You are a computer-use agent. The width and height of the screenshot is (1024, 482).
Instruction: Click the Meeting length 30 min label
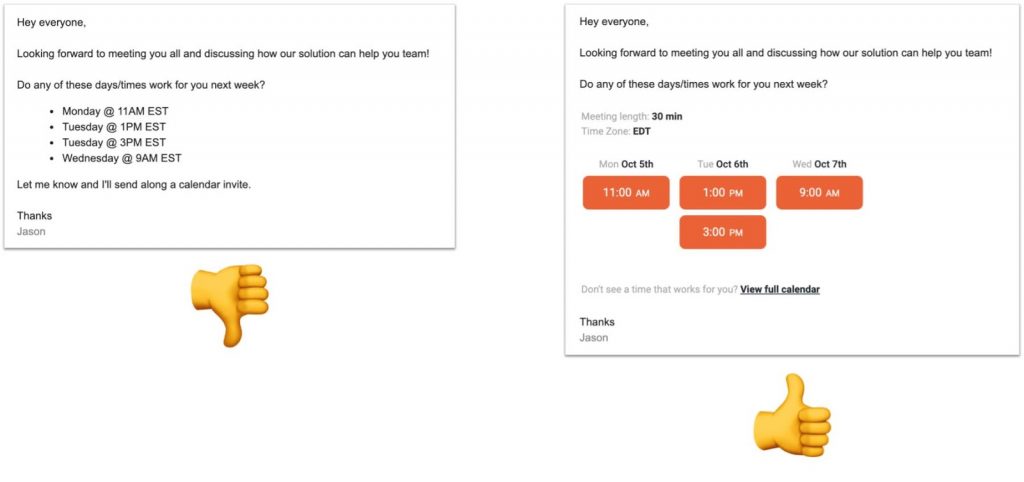click(x=632, y=116)
